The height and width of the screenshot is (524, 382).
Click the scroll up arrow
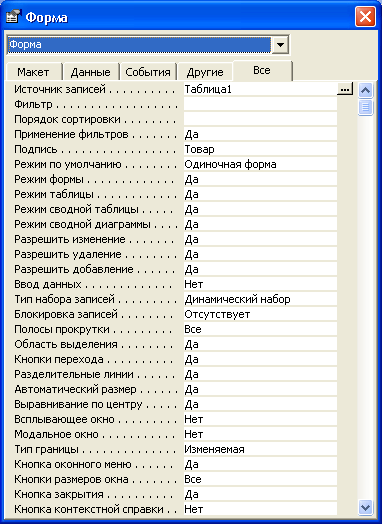(x=365, y=90)
